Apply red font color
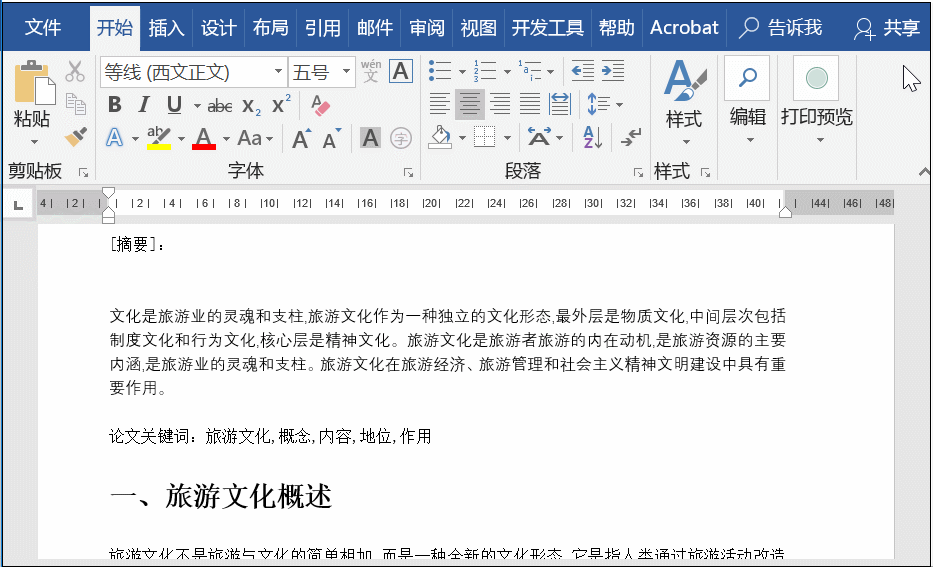The image size is (933, 567). click(x=203, y=139)
